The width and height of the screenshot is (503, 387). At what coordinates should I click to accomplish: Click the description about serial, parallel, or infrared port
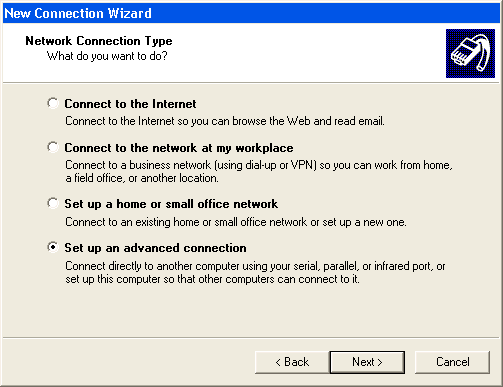coord(255,266)
